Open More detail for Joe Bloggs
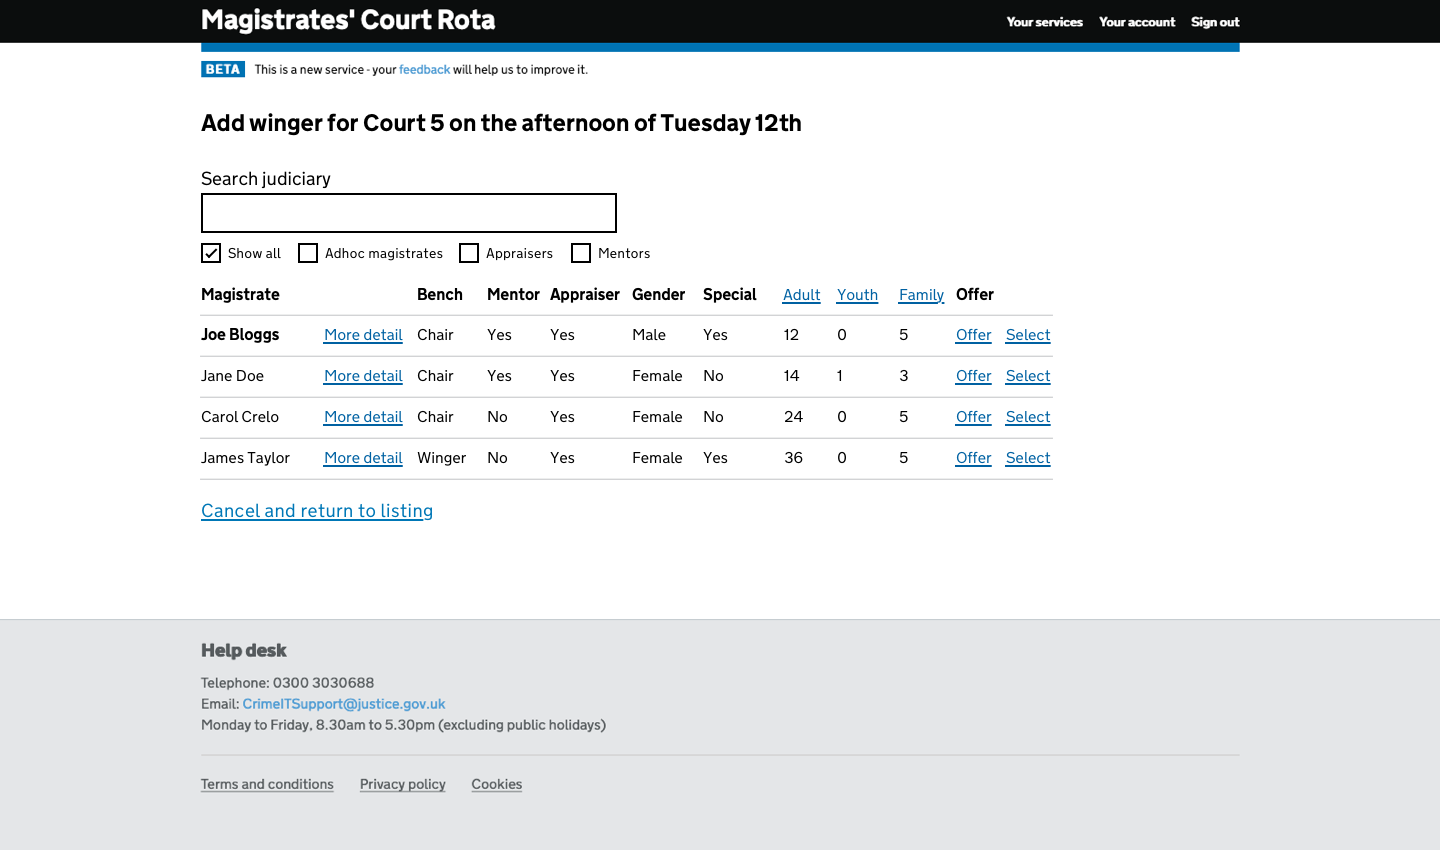 coord(363,335)
